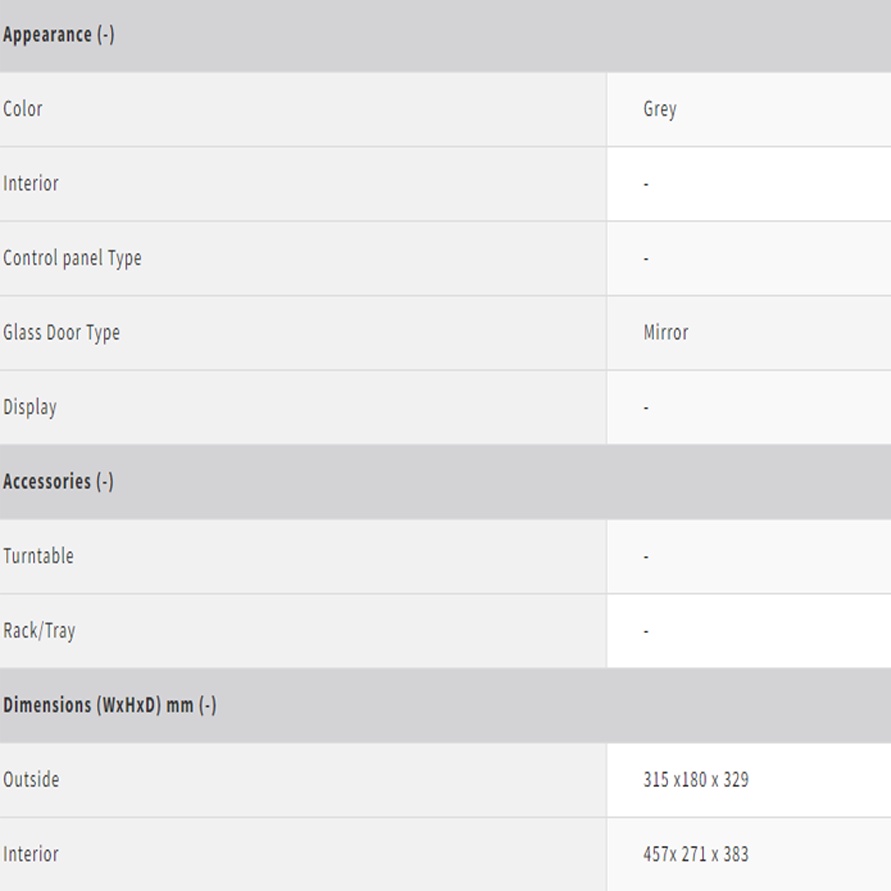Click the Interior label under Appearance

(x=31, y=184)
